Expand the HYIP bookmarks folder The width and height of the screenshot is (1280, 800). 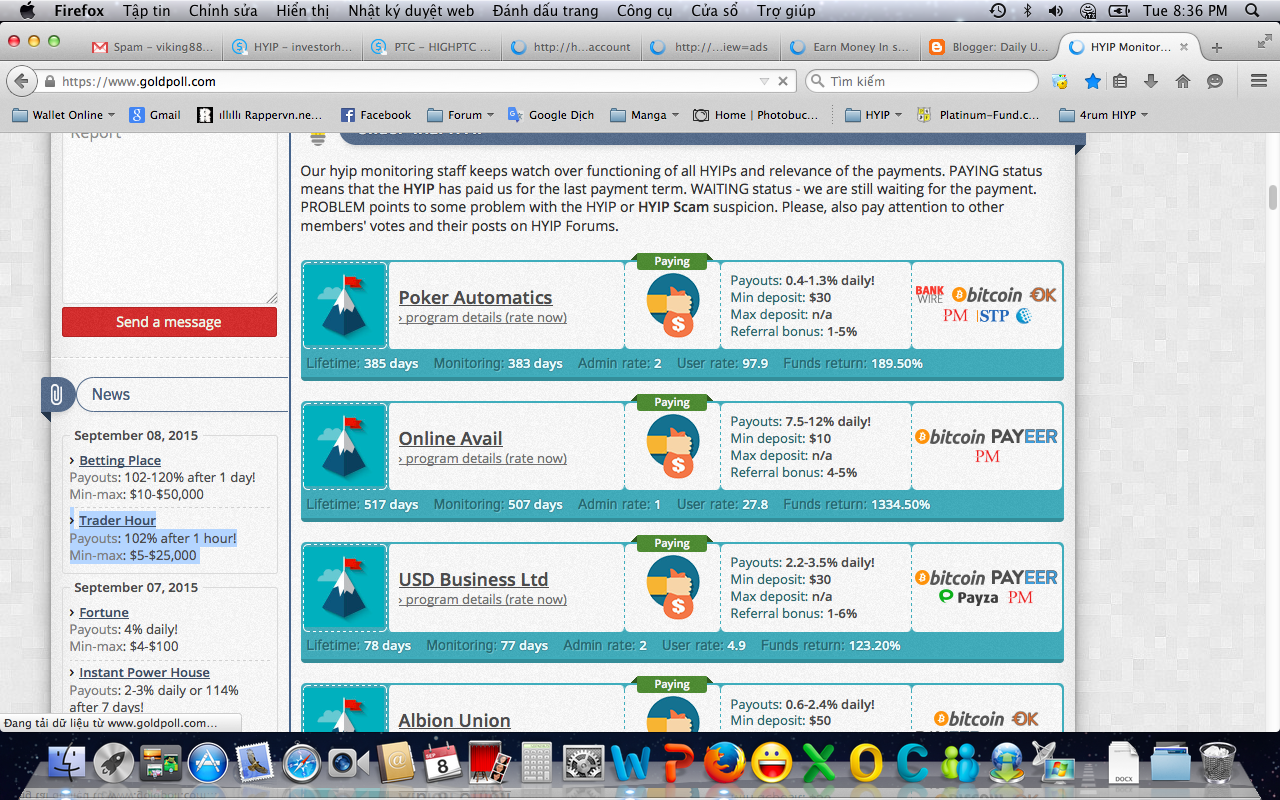[x=873, y=115]
